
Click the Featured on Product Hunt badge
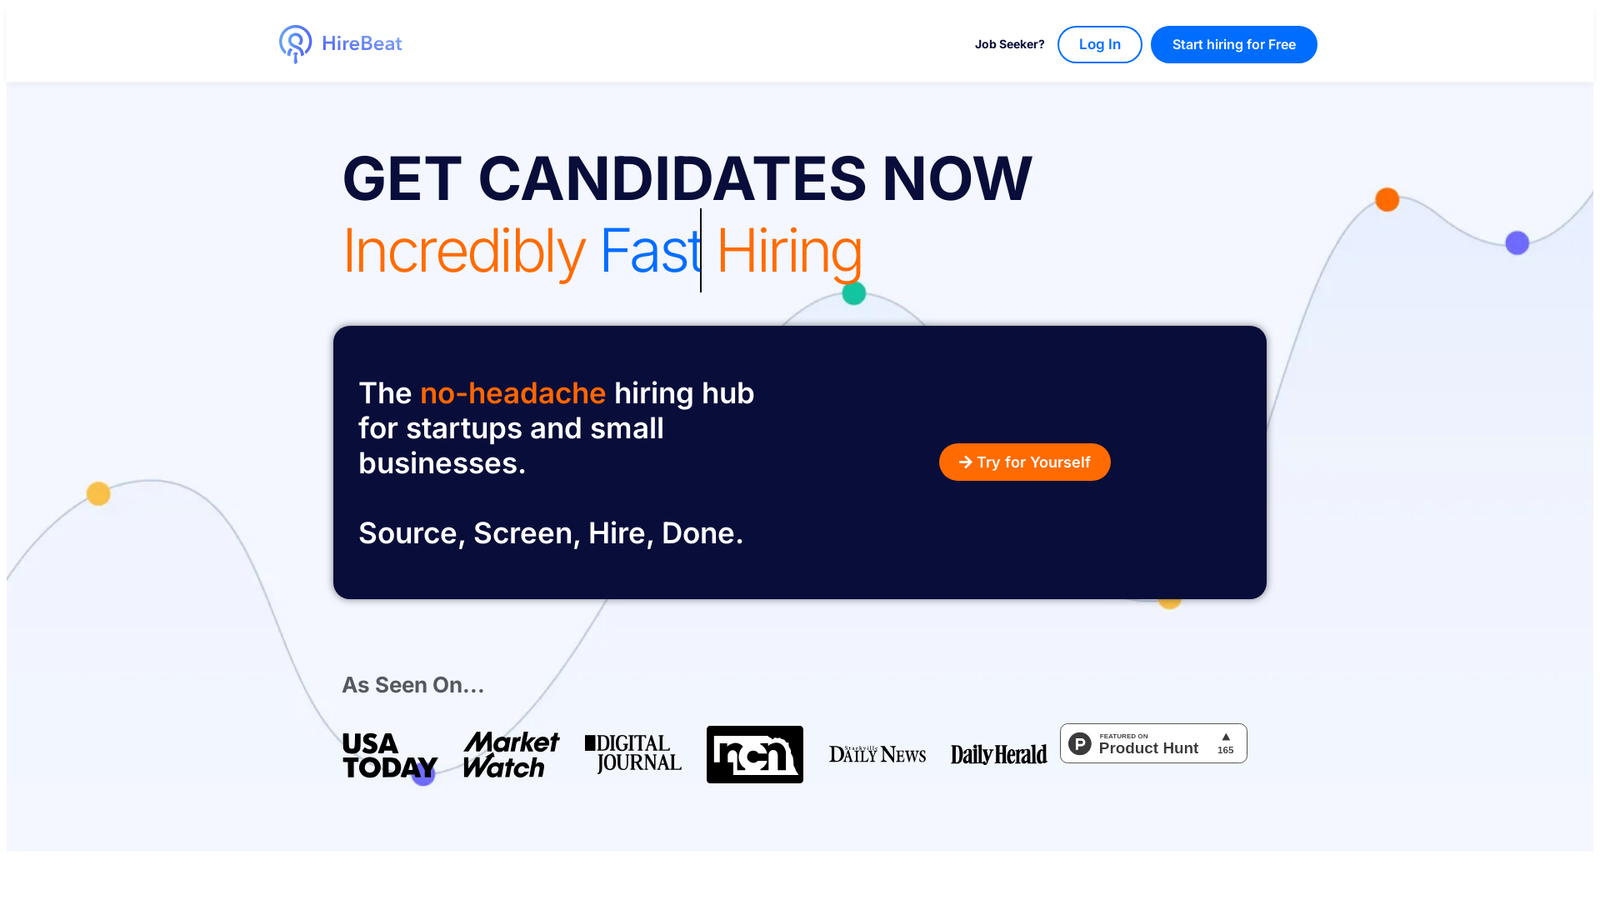1154,743
